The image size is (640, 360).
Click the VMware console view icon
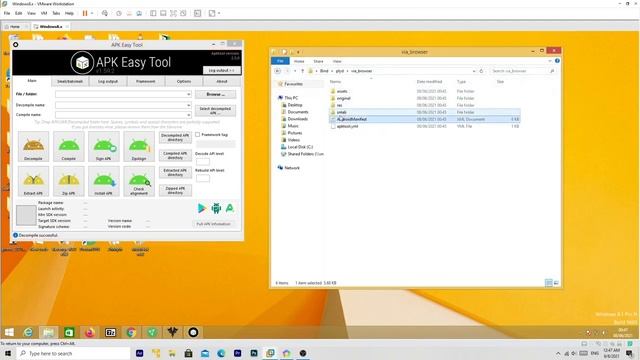coord(198,13)
